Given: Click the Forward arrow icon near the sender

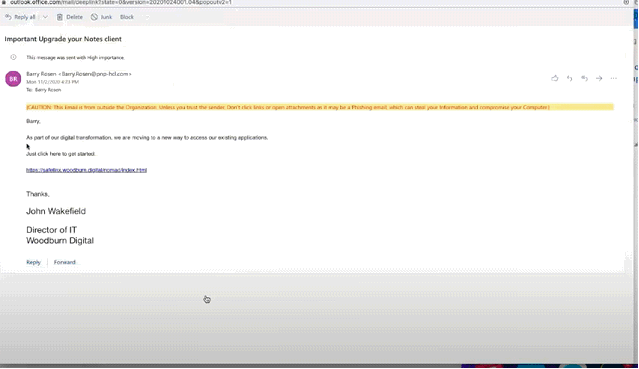Looking at the screenshot, I should (x=599, y=78).
